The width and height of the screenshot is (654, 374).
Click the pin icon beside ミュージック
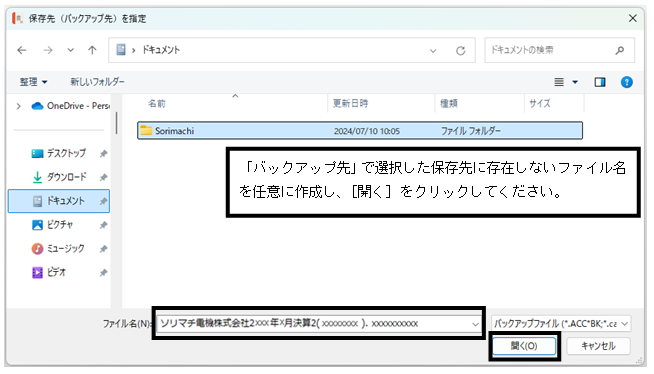[103, 249]
